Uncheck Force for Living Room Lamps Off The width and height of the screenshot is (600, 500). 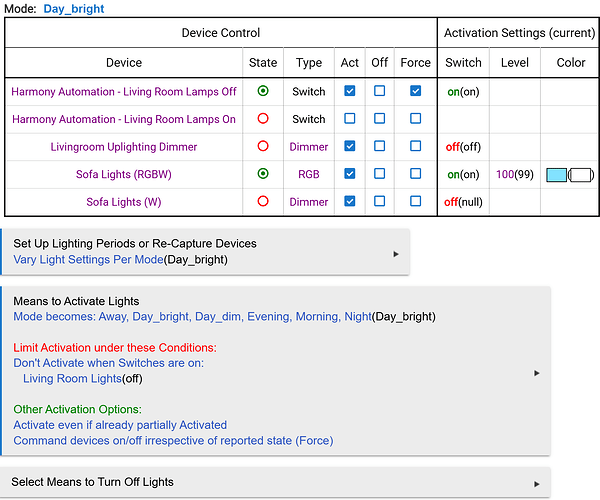tap(416, 91)
